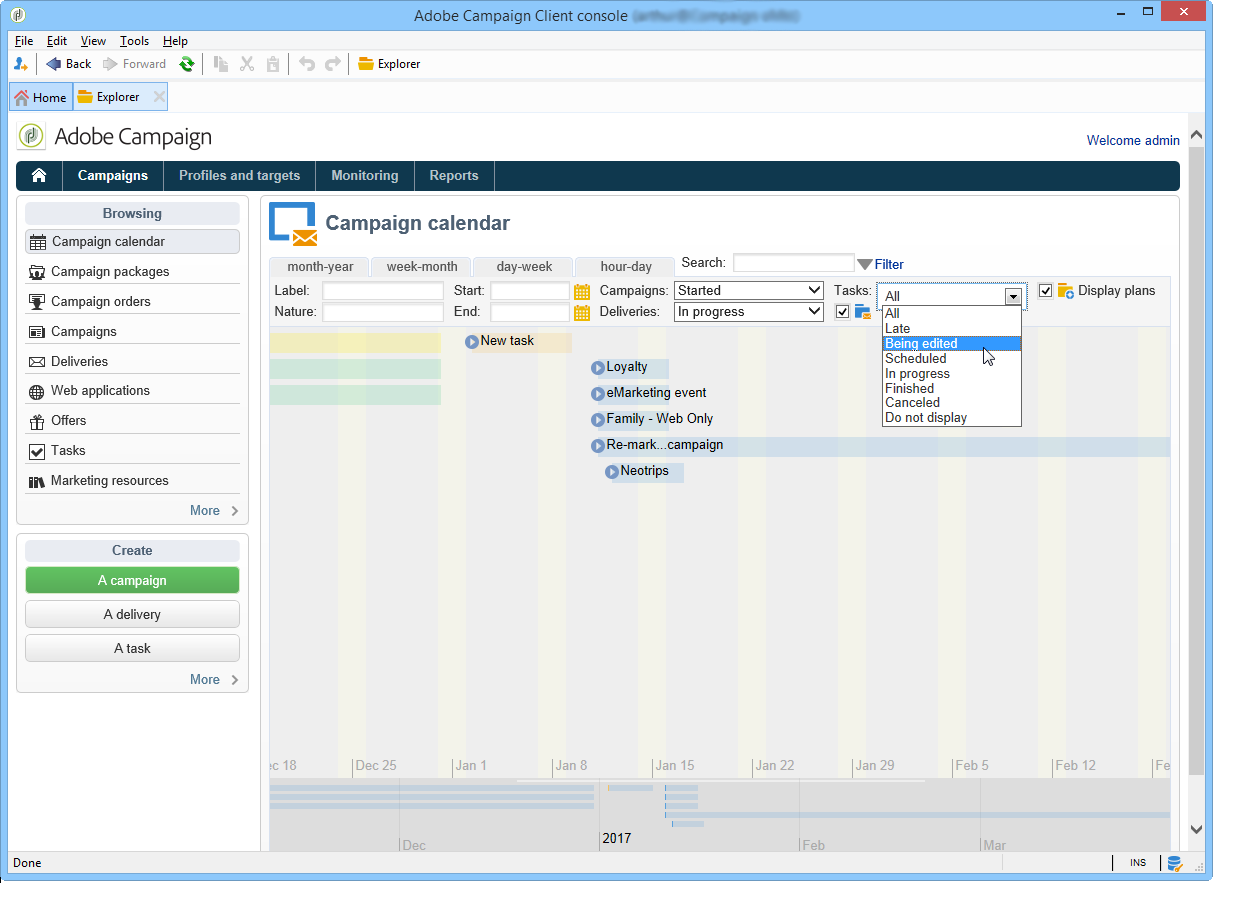1238x913 pixels.
Task: Click the Family - Web Only arrow icon
Action: pyautogui.click(x=598, y=420)
